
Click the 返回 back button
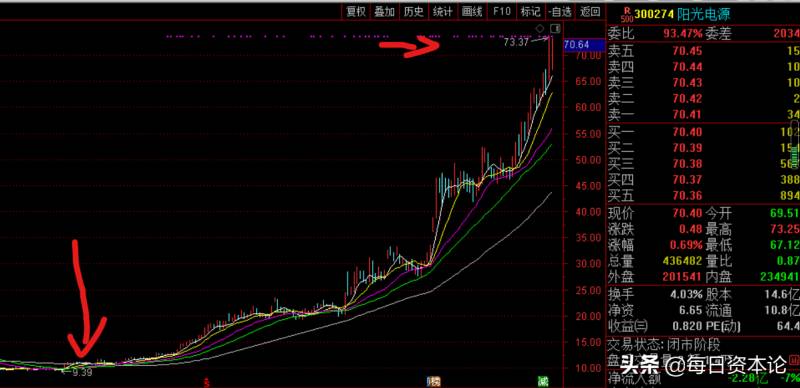coord(590,12)
